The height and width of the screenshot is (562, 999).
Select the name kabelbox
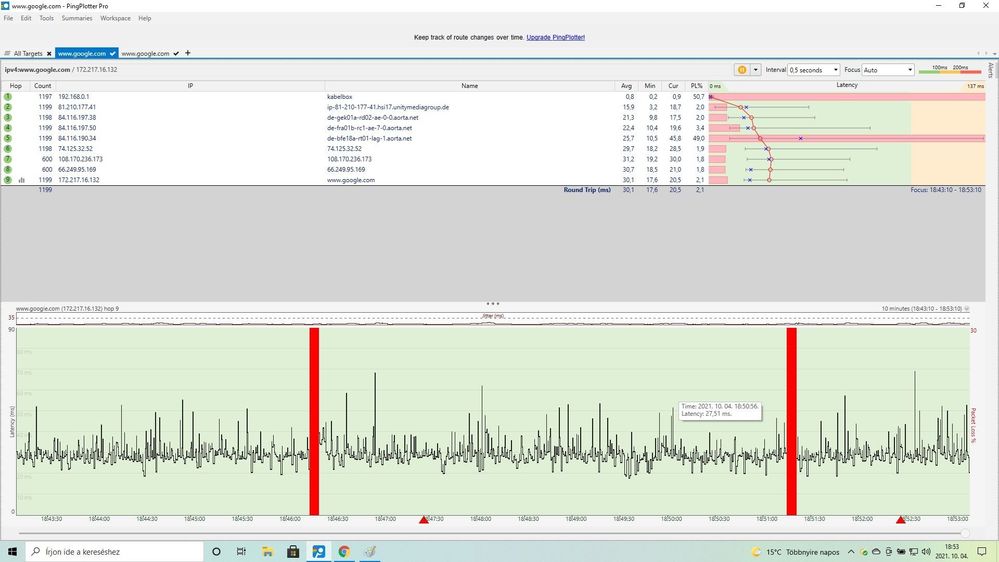point(340,97)
